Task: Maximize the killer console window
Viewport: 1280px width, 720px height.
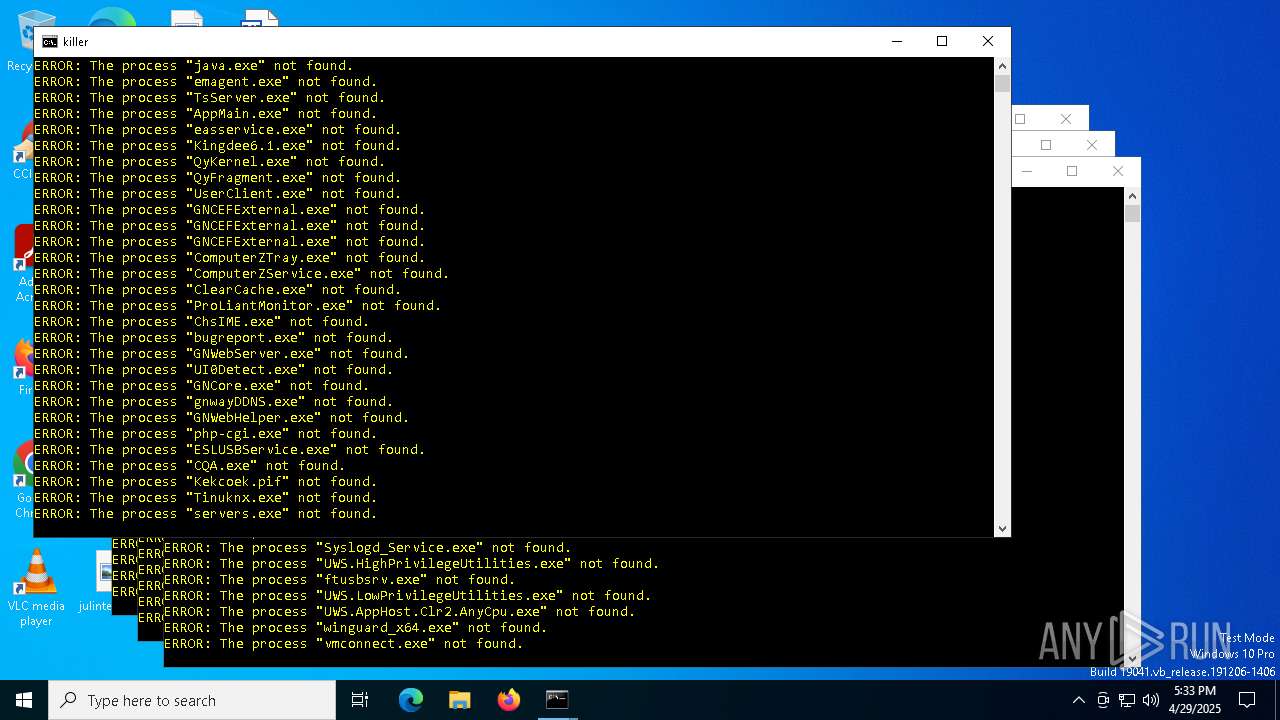Action: [942, 41]
